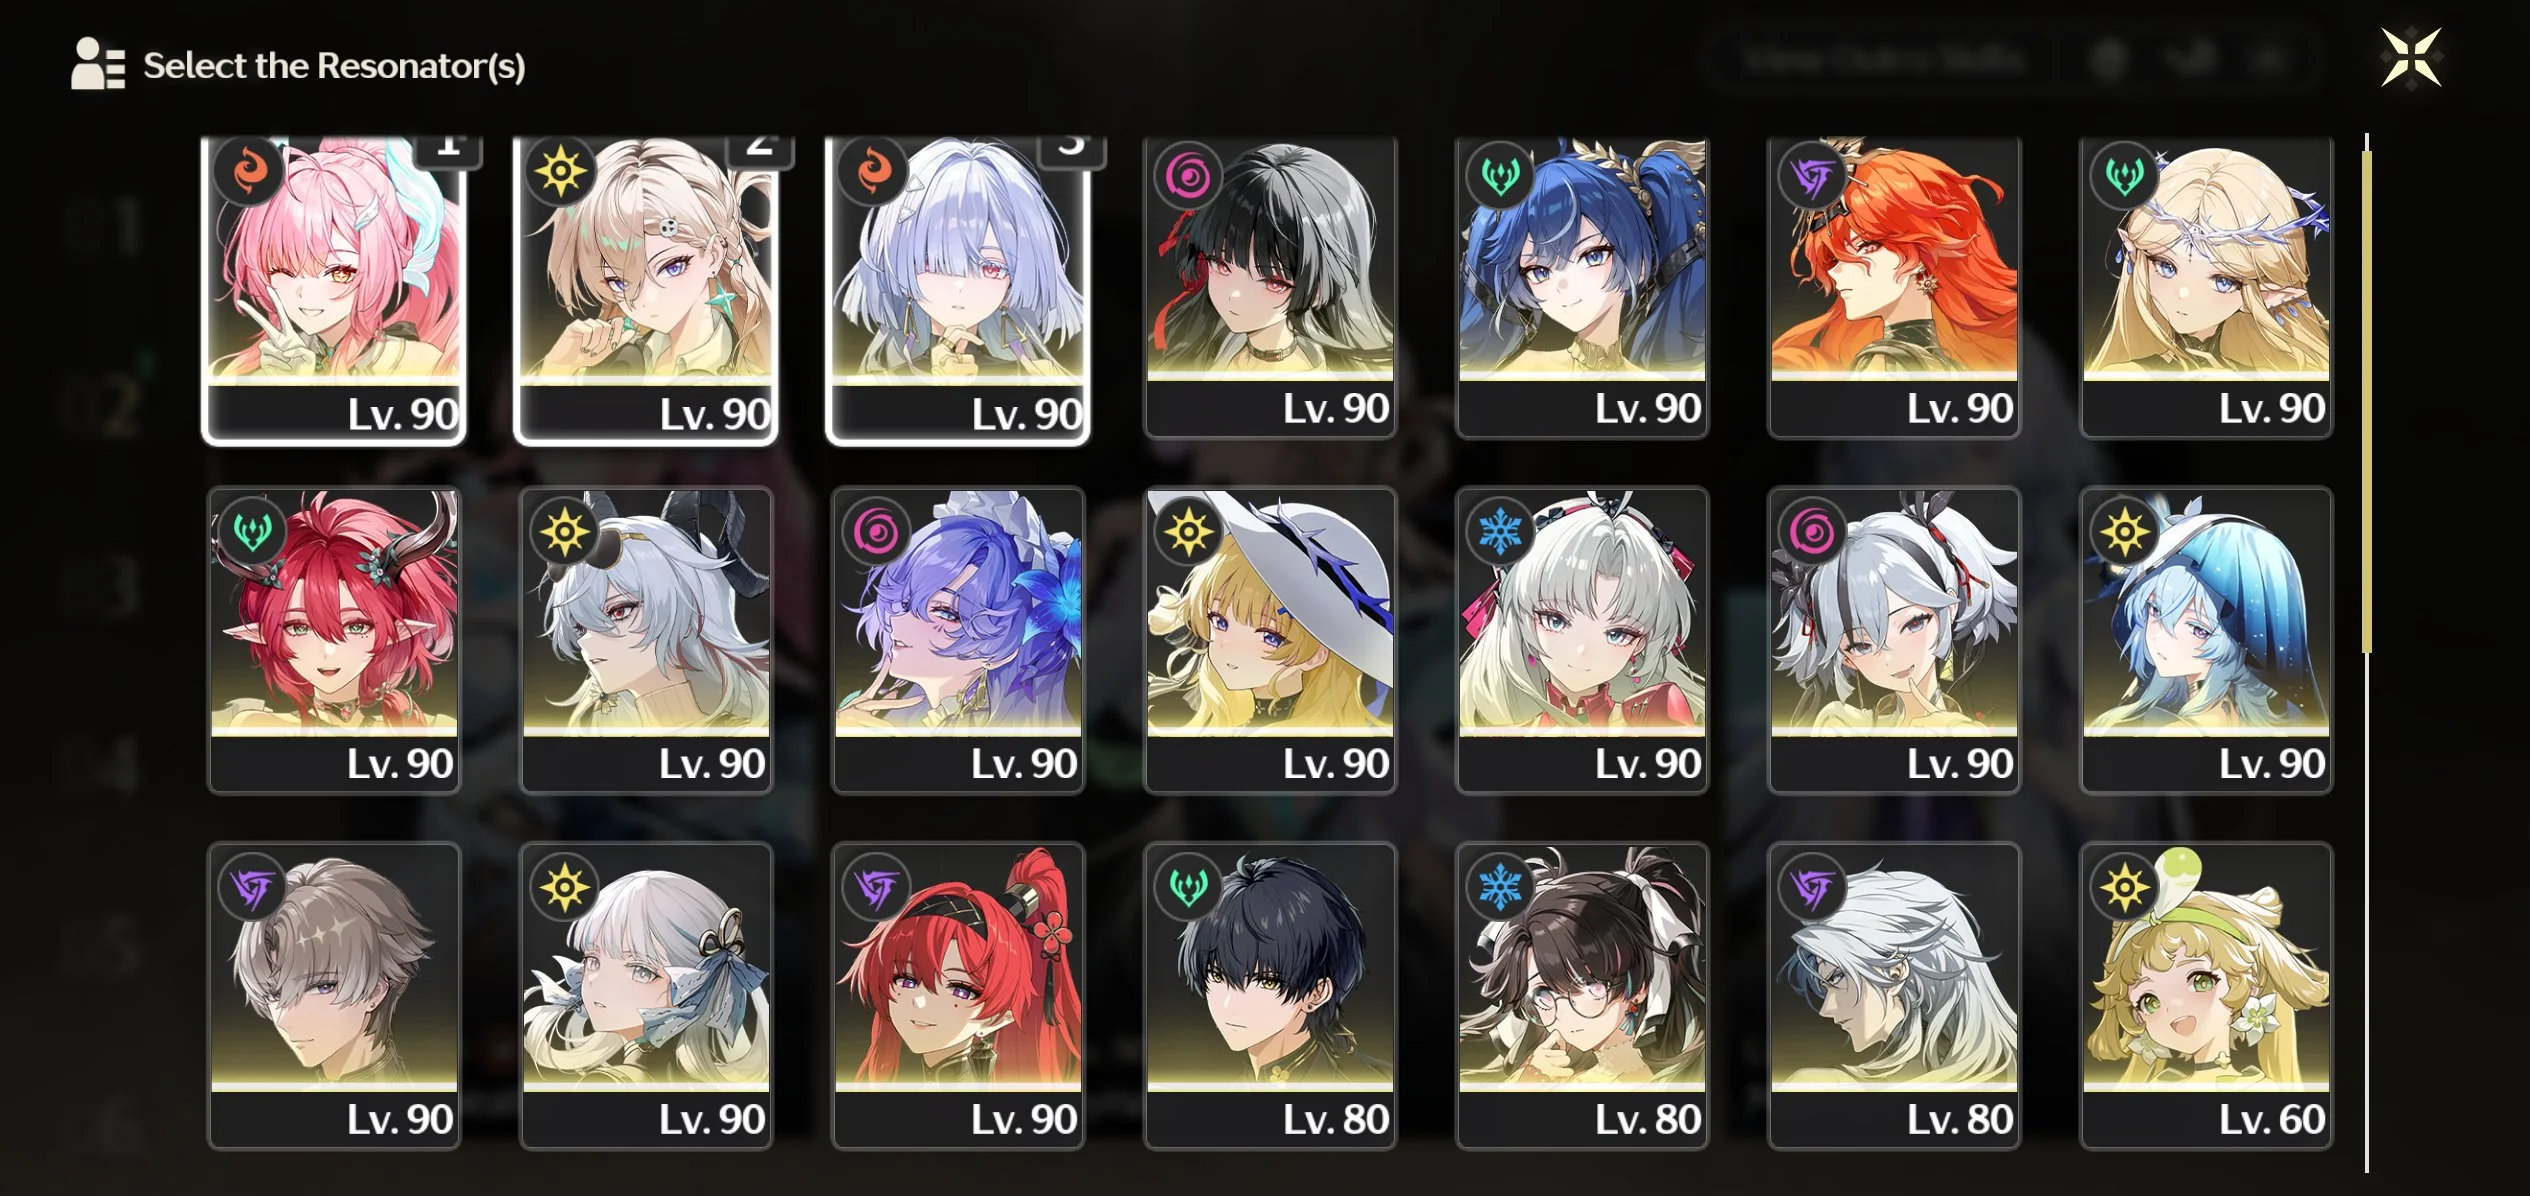Pick the purple-haired resonator with blue flower

pyautogui.click(x=958, y=640)
